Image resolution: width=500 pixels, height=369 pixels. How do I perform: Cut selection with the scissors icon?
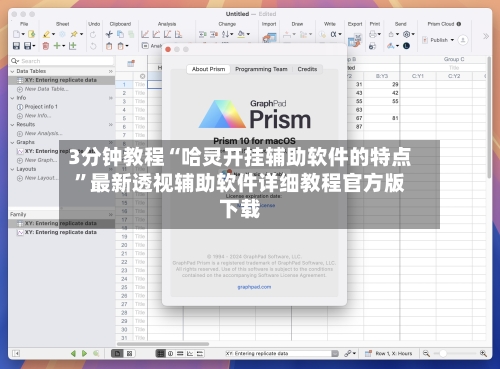pos(109,34)
